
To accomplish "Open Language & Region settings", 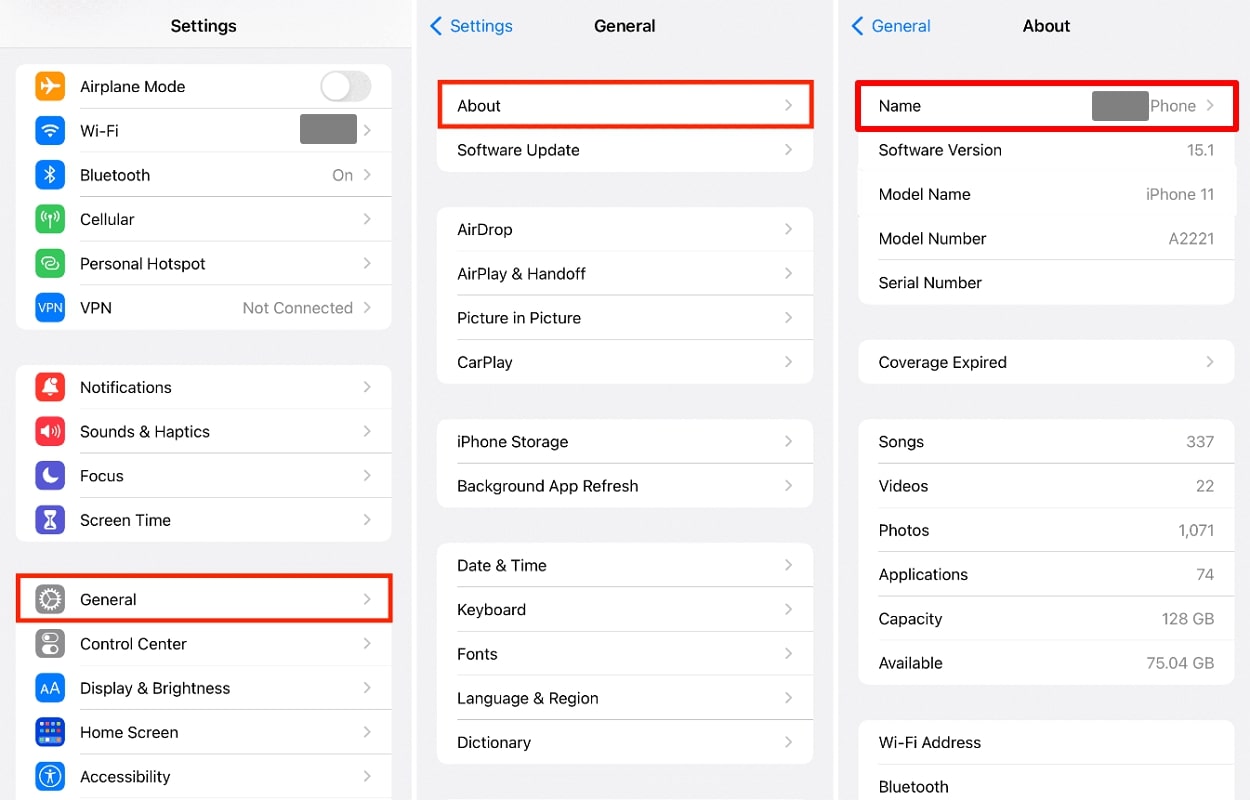I will coord(625,698).
